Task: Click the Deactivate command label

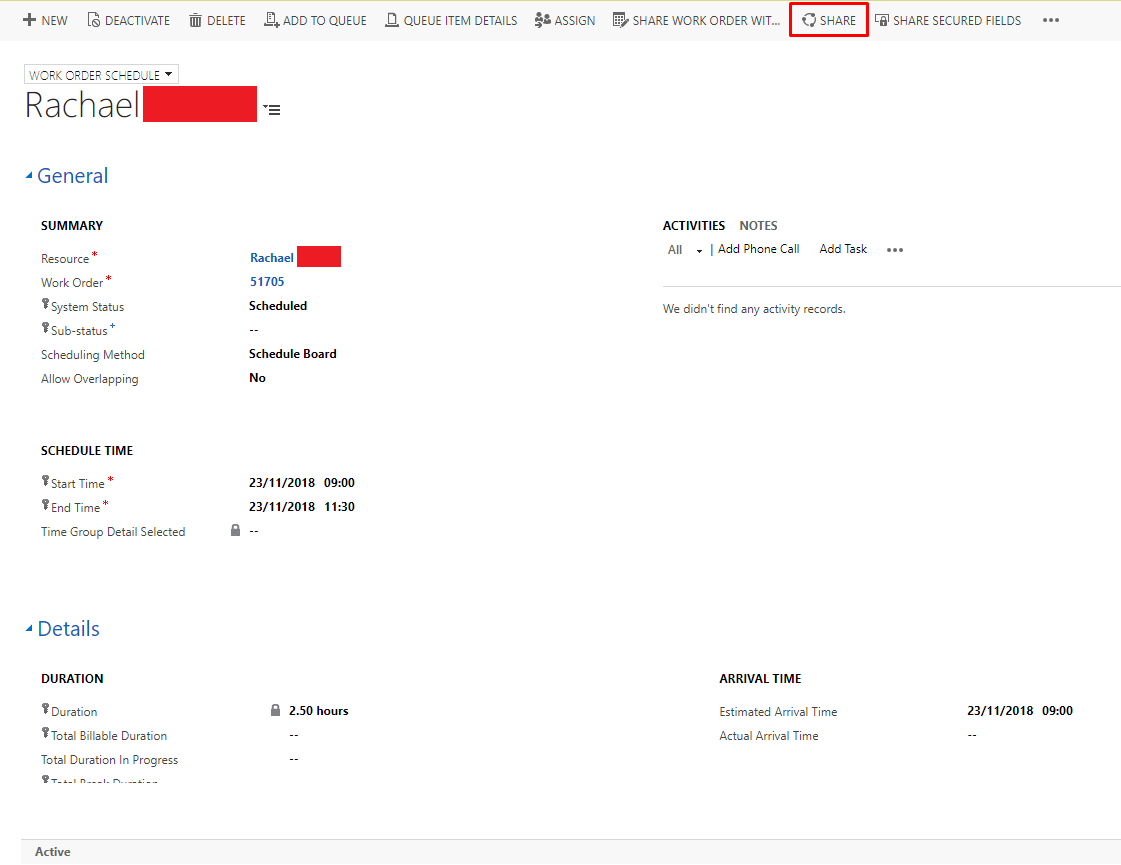Action: tap(137, 21)
